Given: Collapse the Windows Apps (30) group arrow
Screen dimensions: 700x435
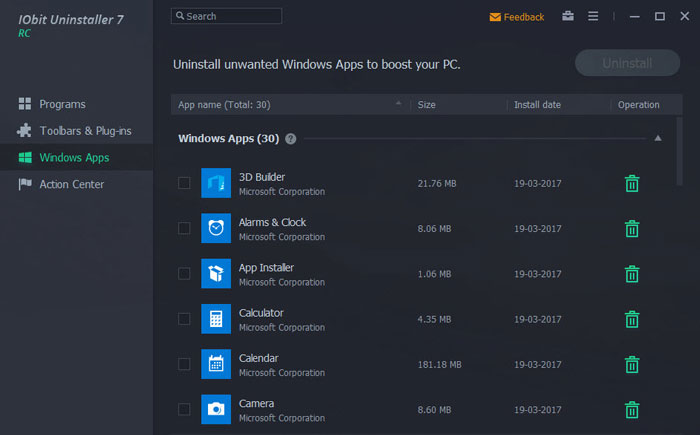Looking at the screenshot, I should click(x=658, y=138).
